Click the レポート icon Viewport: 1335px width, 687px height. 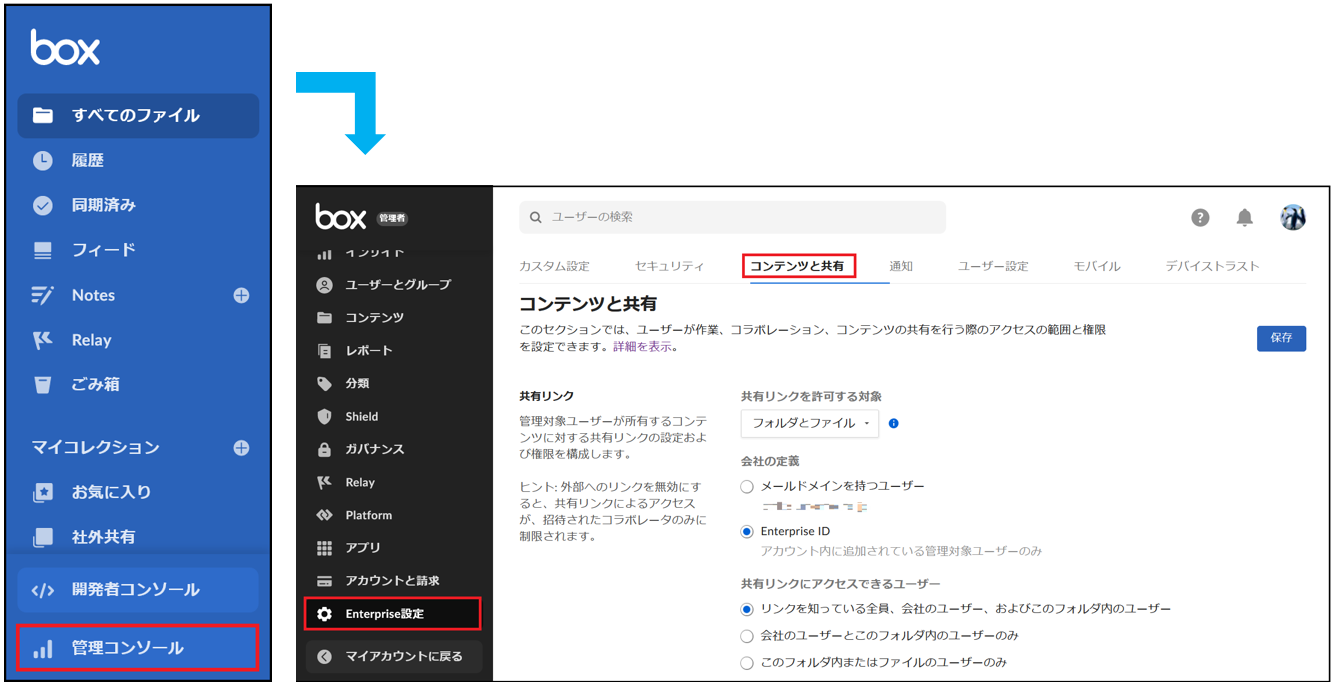click(x=324, y=351)
